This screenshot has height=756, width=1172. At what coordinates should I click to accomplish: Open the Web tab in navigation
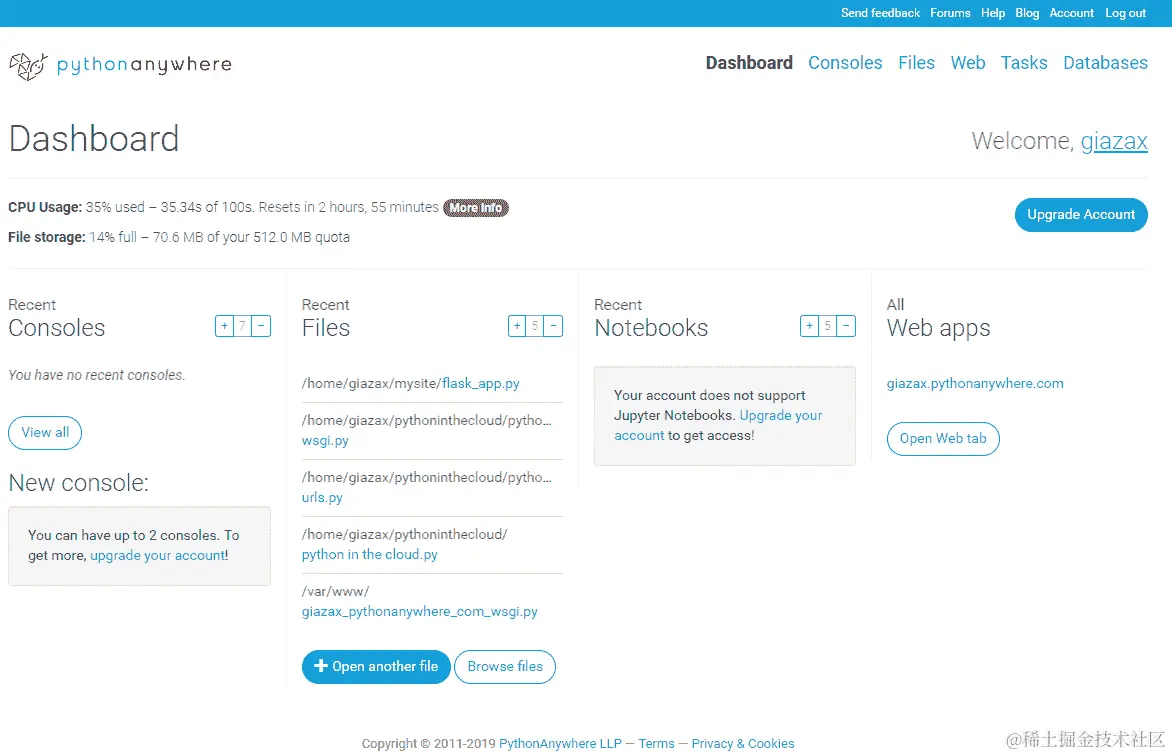tap(968, 63)
